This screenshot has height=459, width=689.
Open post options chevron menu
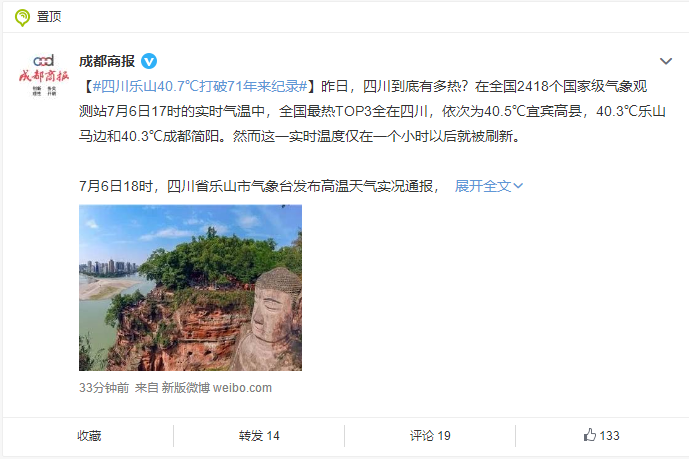666,61
